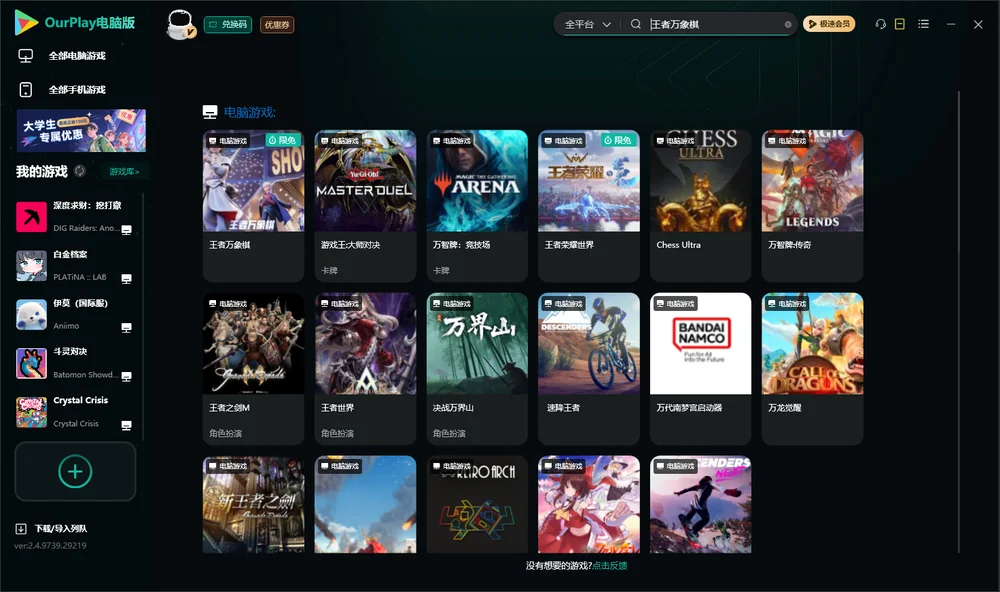Screen dimensions: 1000x592
Task: Clear the search box text
Action: [x=788, y=25]
